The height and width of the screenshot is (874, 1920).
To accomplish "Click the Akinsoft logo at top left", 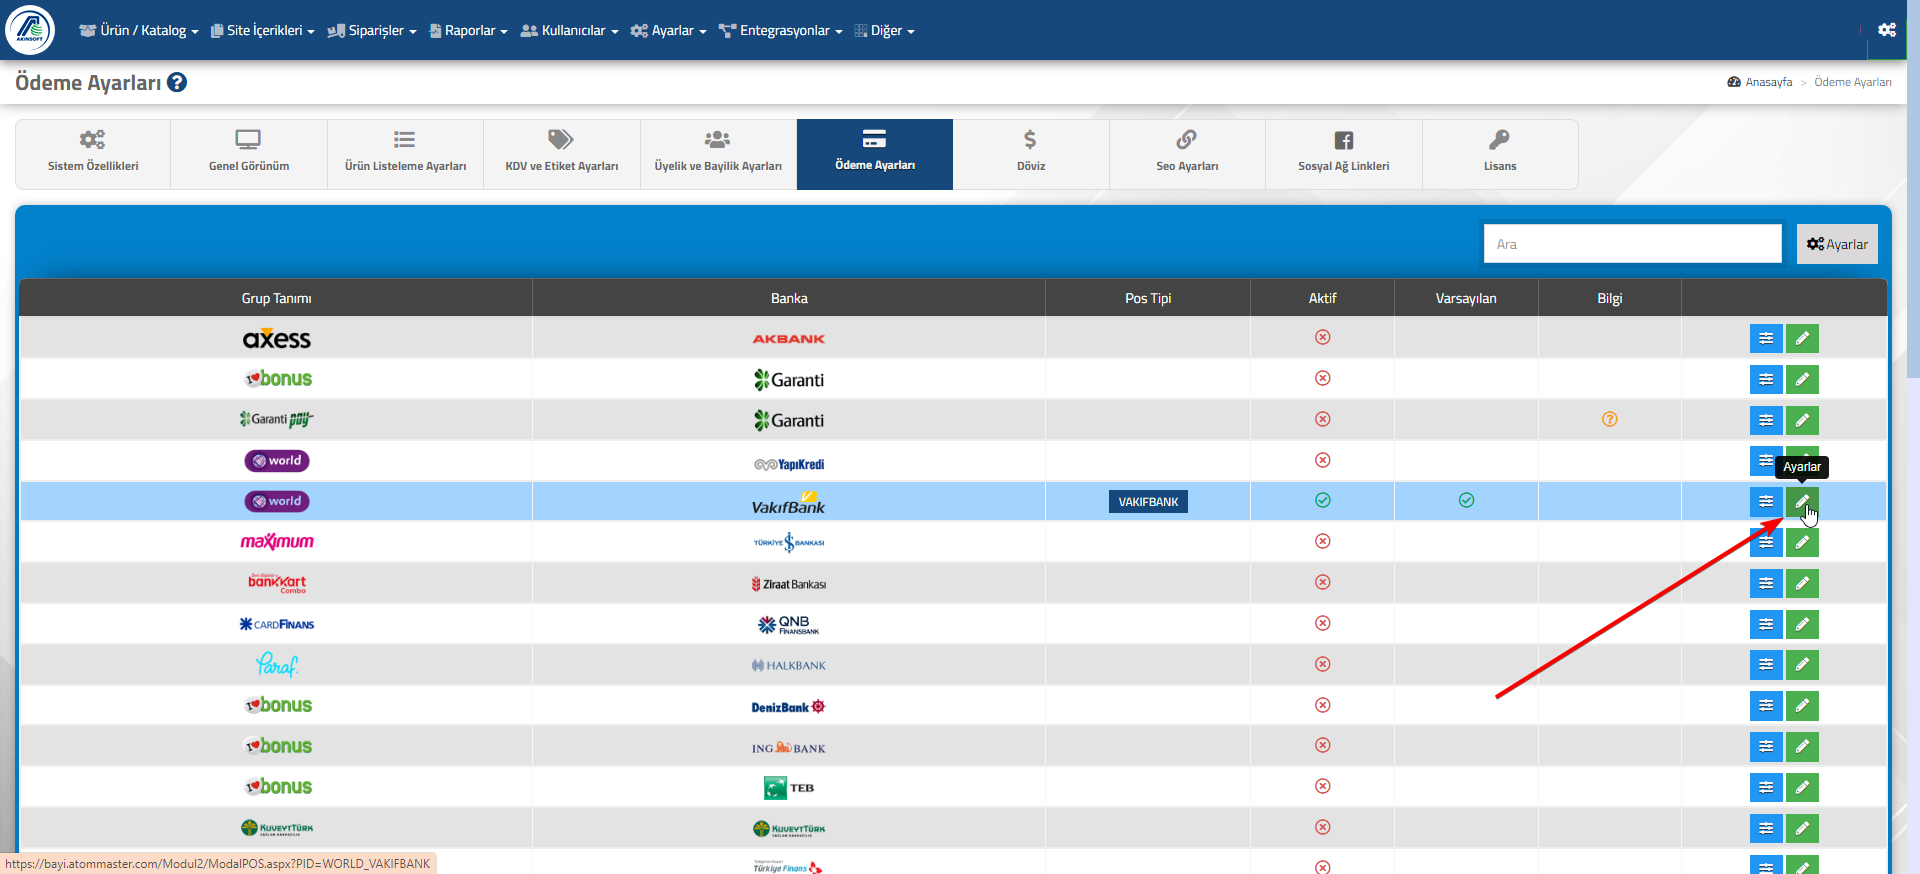I will (x=30, y=30).
